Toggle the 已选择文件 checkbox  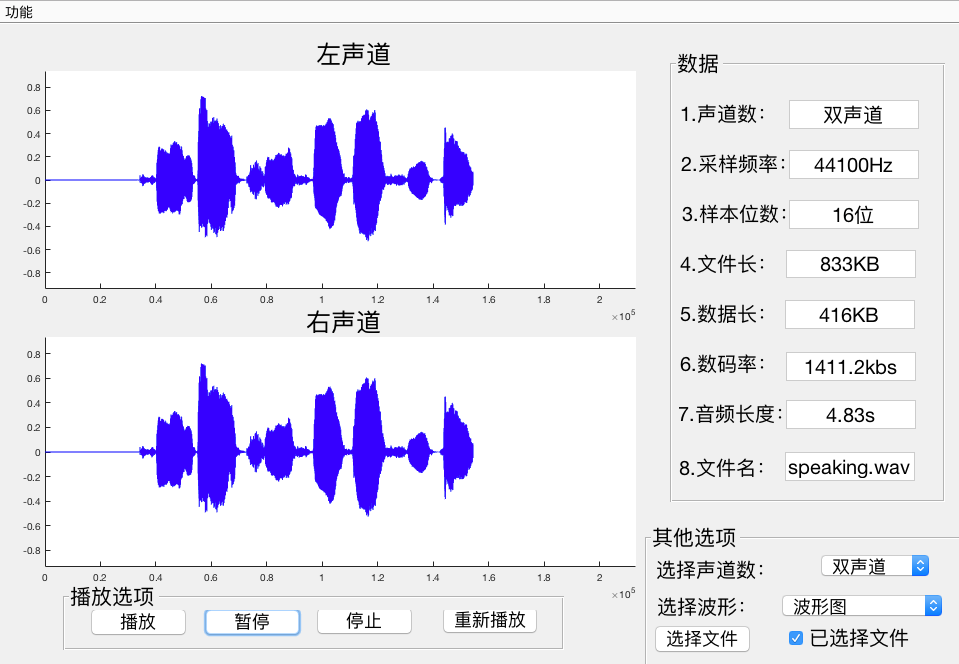(x=795, y=639)
